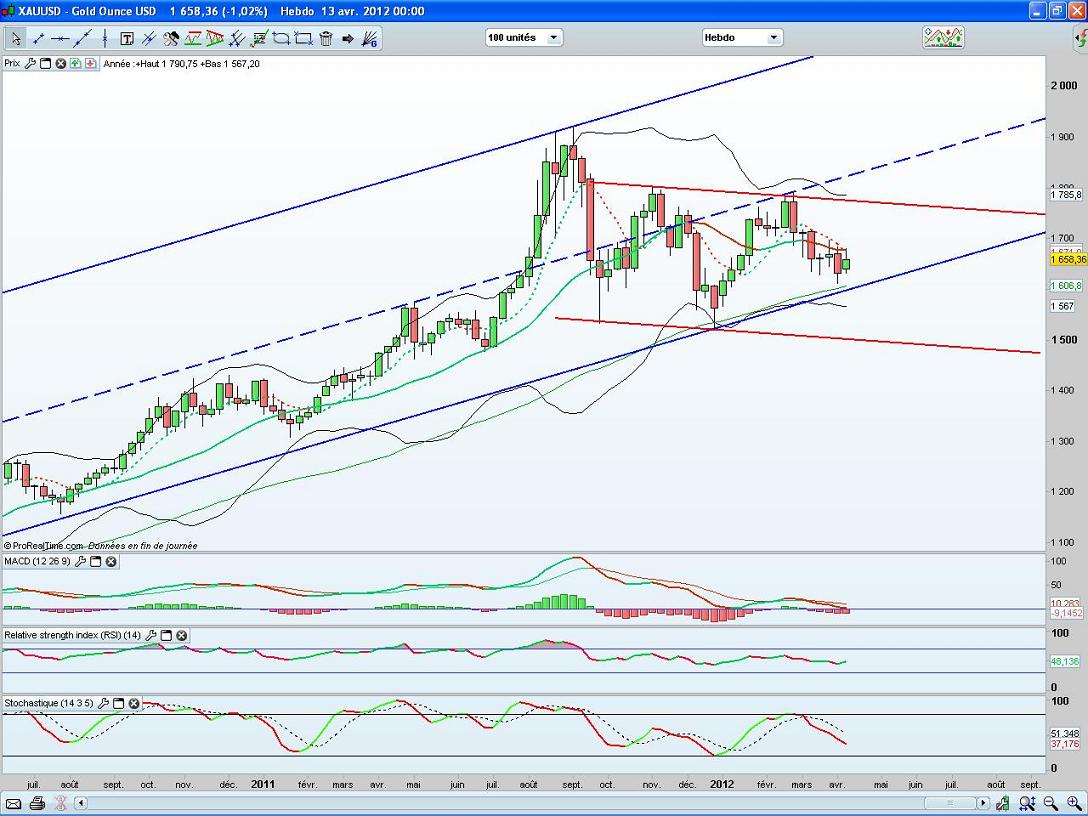Maximize the RSI panel window
This screenshot has height=816, width=1088.
click(x=166, y=635)
